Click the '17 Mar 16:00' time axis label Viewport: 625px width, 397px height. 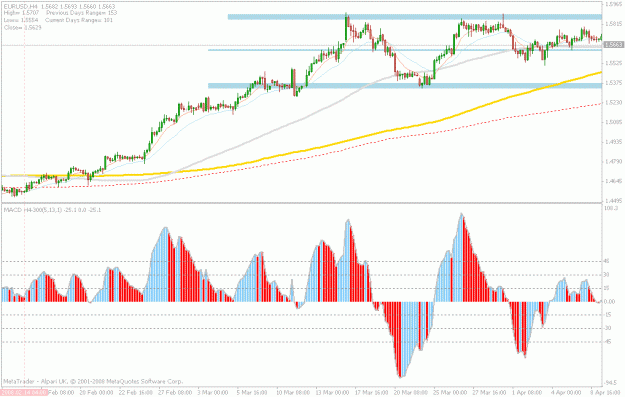371,393
